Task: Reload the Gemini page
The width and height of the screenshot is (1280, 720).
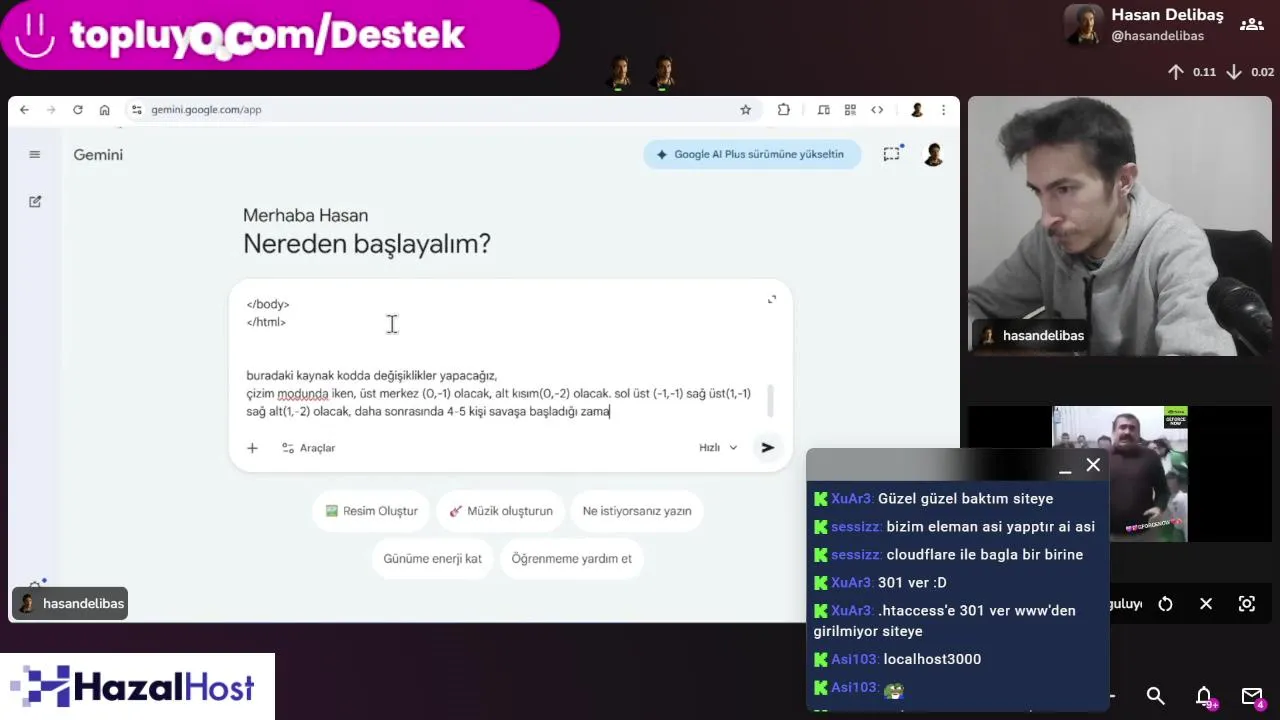Action: pos(77,110)
